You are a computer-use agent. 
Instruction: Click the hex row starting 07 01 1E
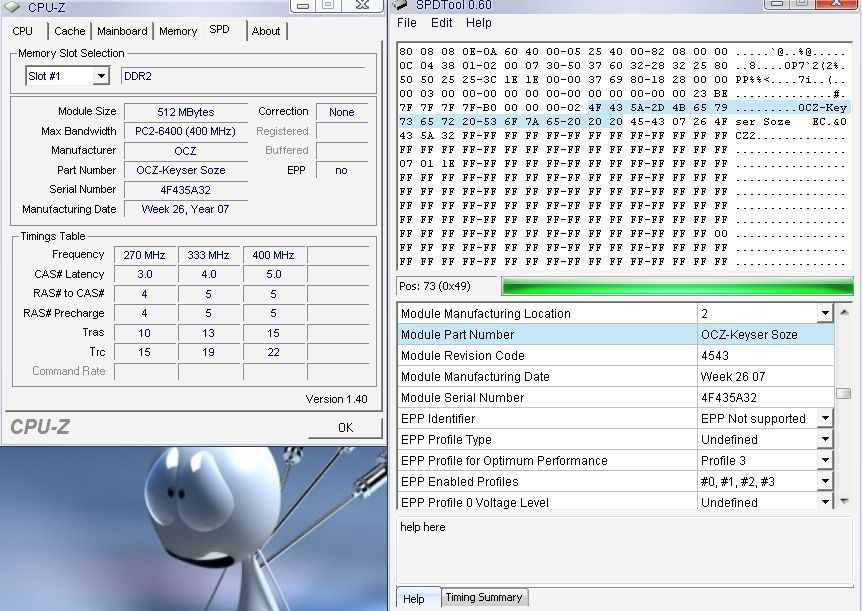pos(622,163)
